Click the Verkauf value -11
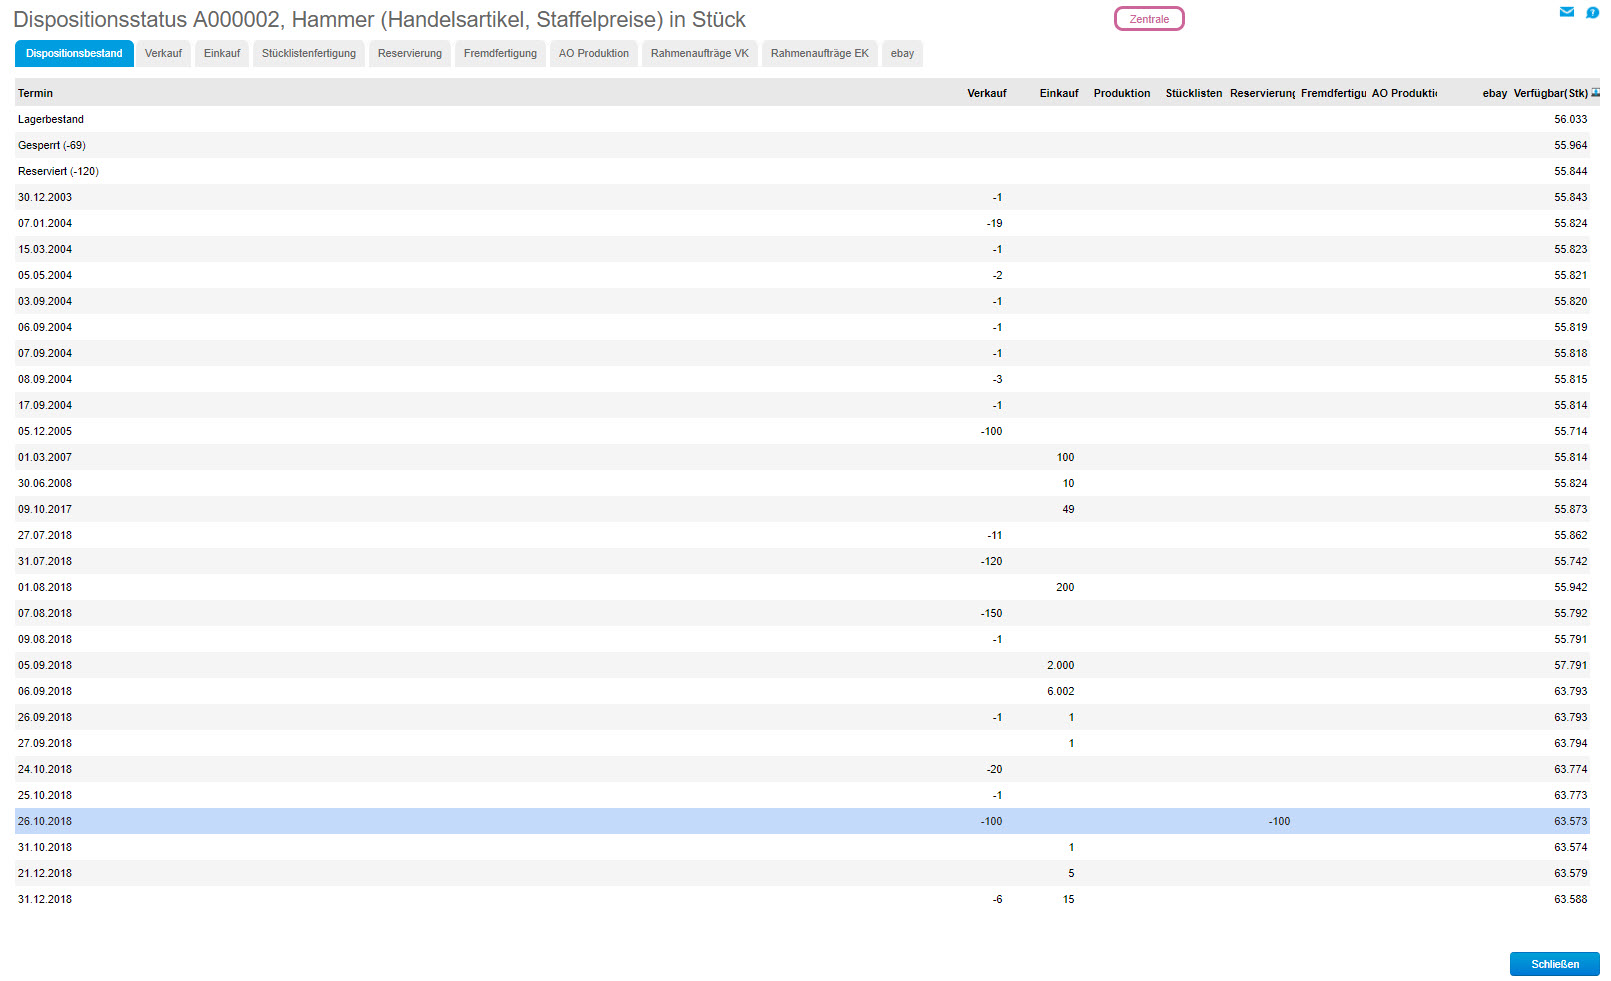 click(x=994, y=535)
